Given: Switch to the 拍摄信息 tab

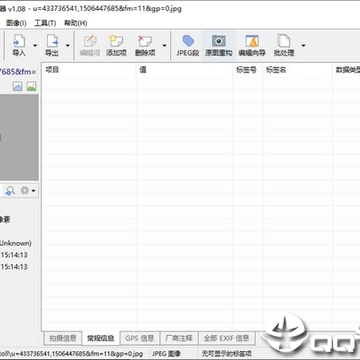Looking at the screenshot, I should coord(63,338).
